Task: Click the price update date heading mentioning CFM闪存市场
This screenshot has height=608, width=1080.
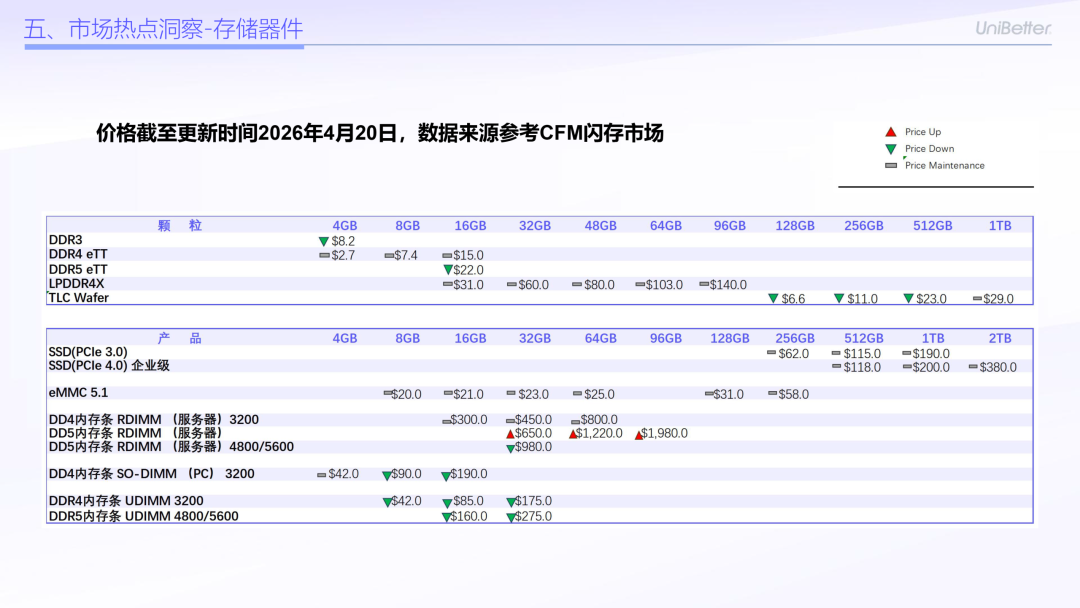Action: click(x=380, y=133)
